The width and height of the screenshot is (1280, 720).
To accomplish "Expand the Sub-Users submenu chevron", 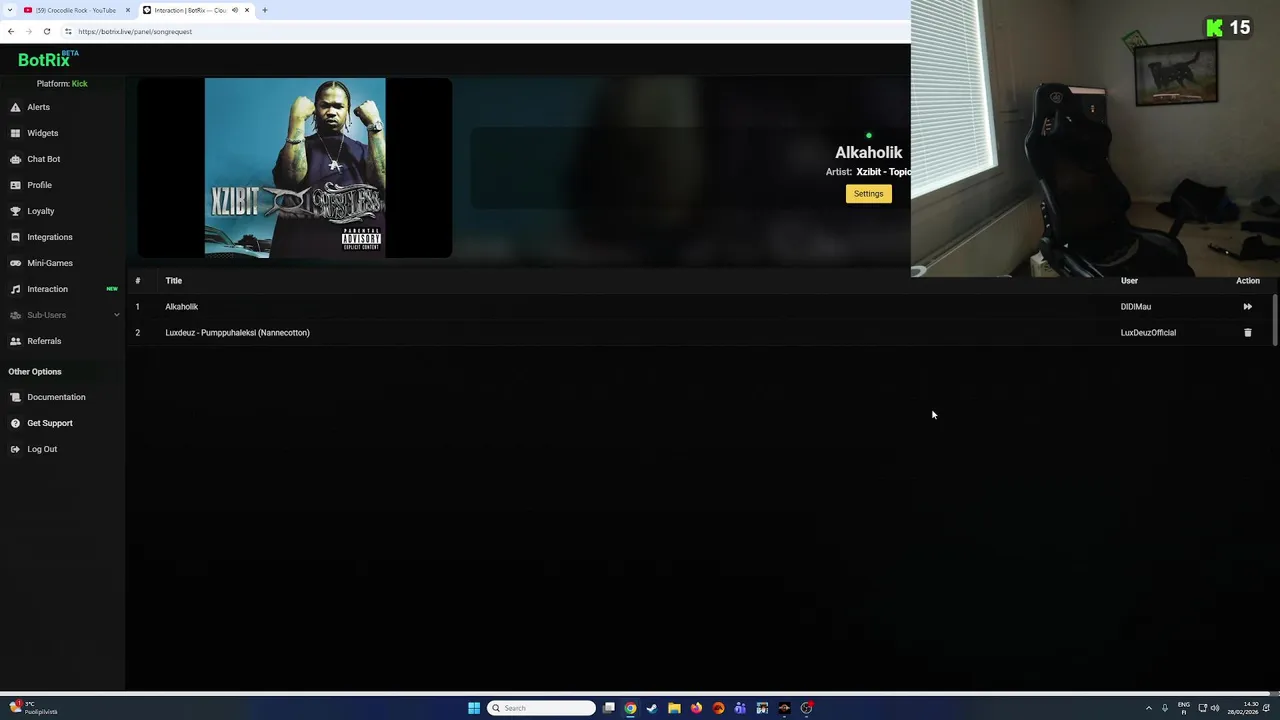I will pyautogui.click(x=116, y=315).
